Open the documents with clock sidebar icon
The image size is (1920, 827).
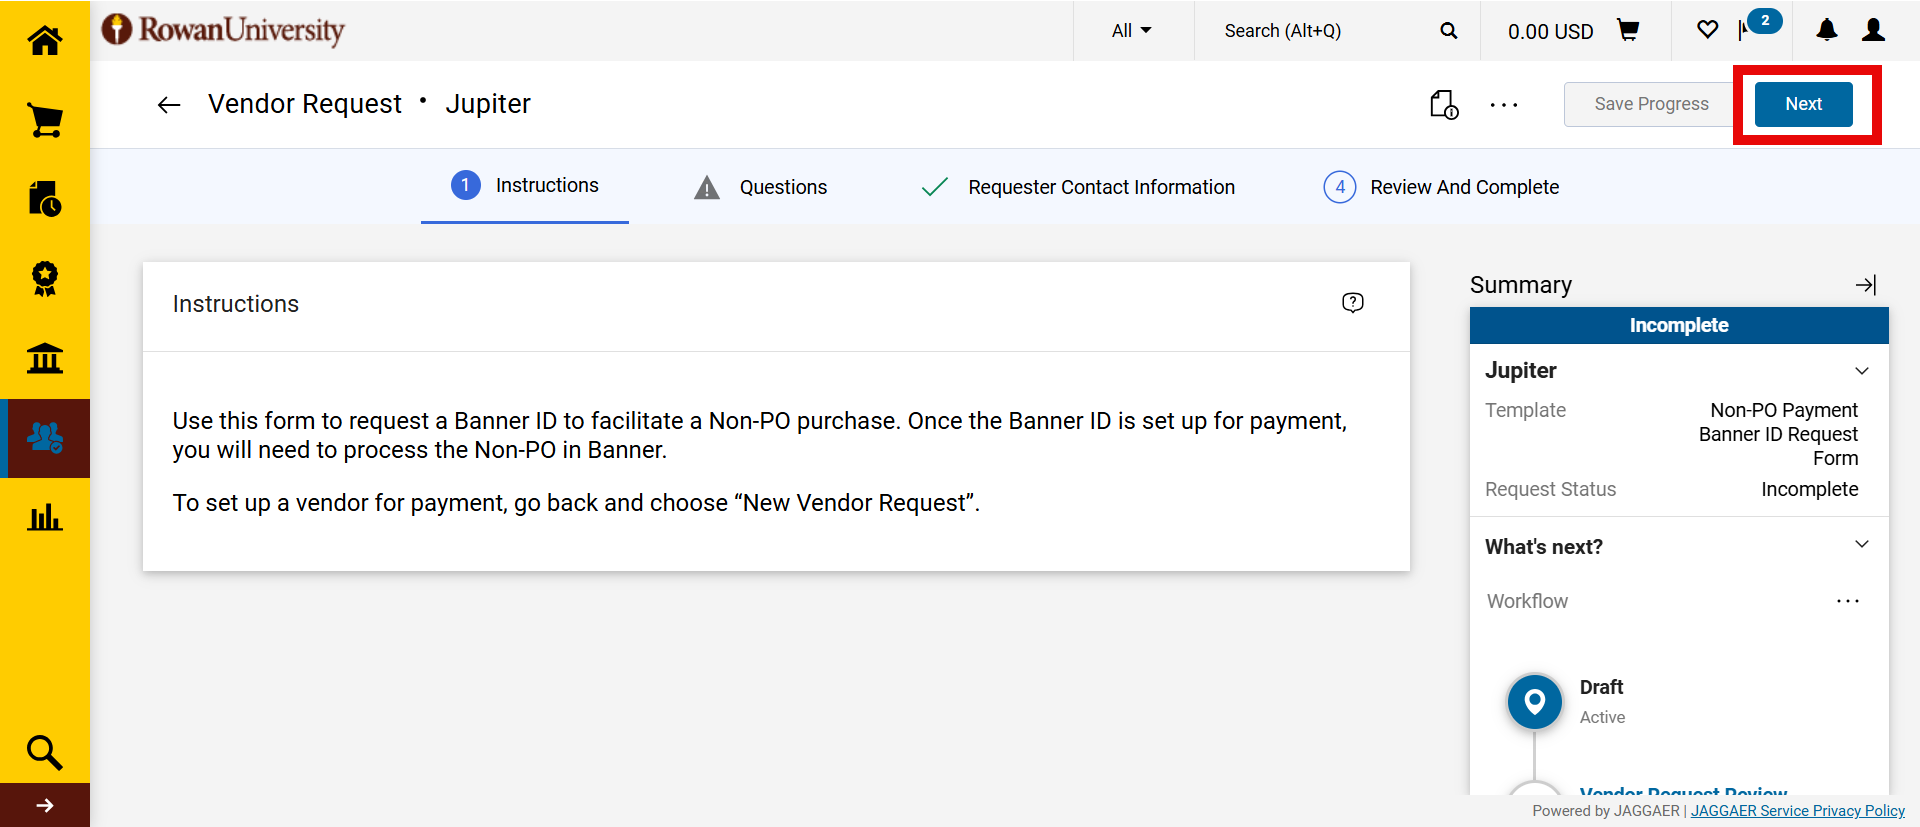point(45,199)
